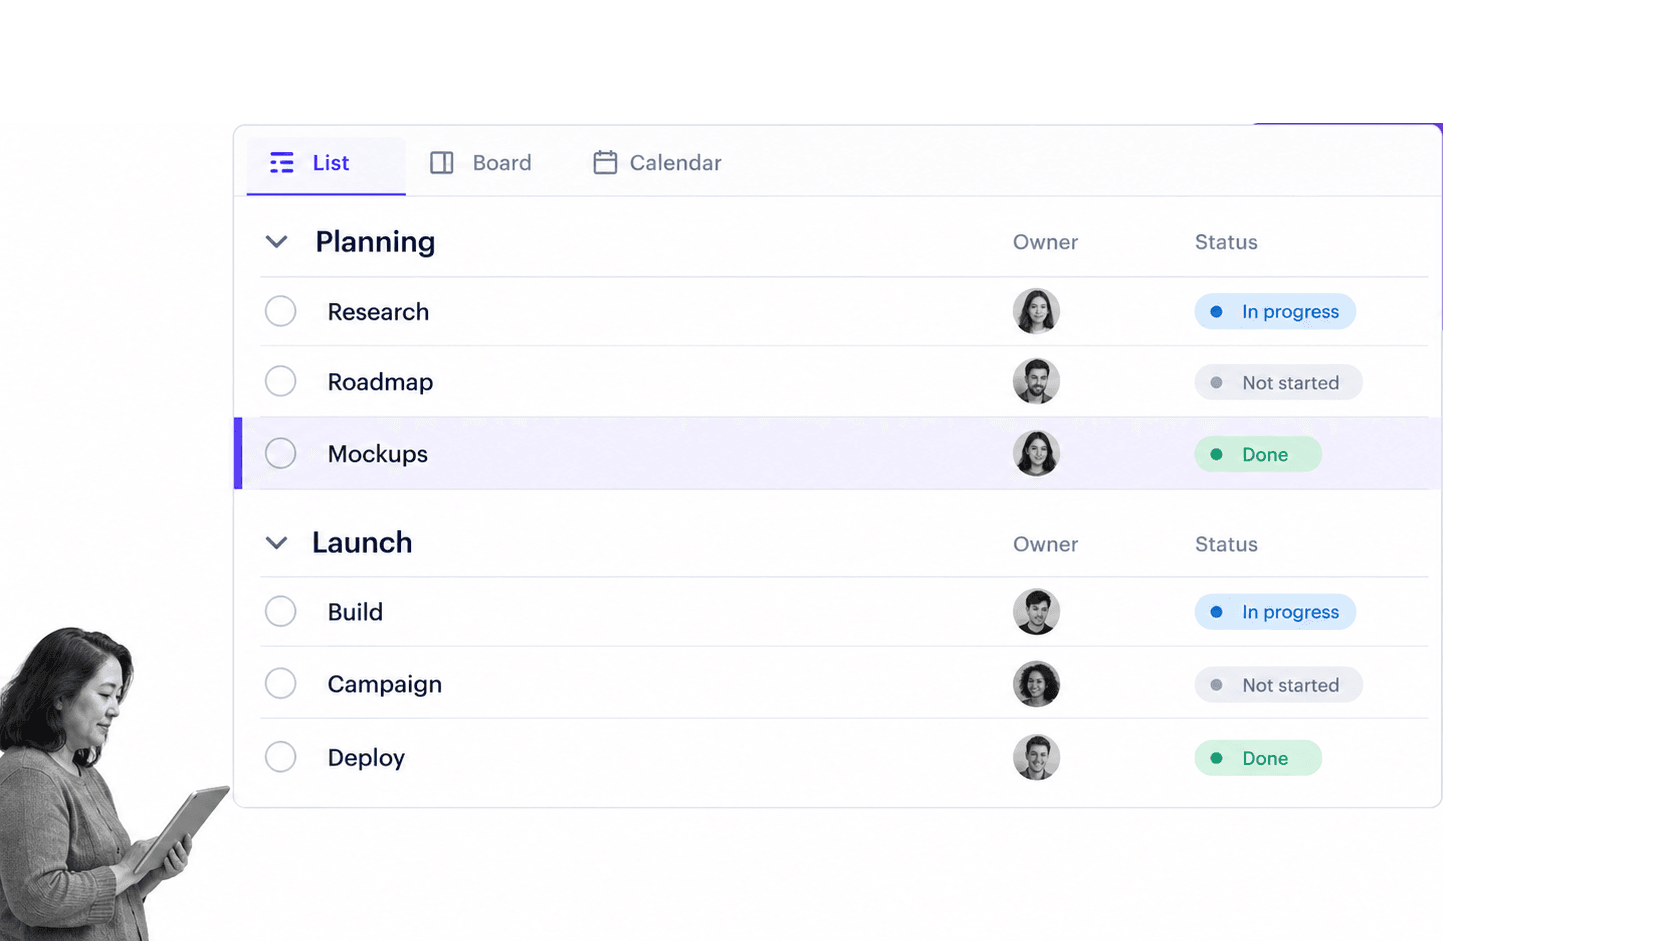Click the List view icon

click(282, 163)
